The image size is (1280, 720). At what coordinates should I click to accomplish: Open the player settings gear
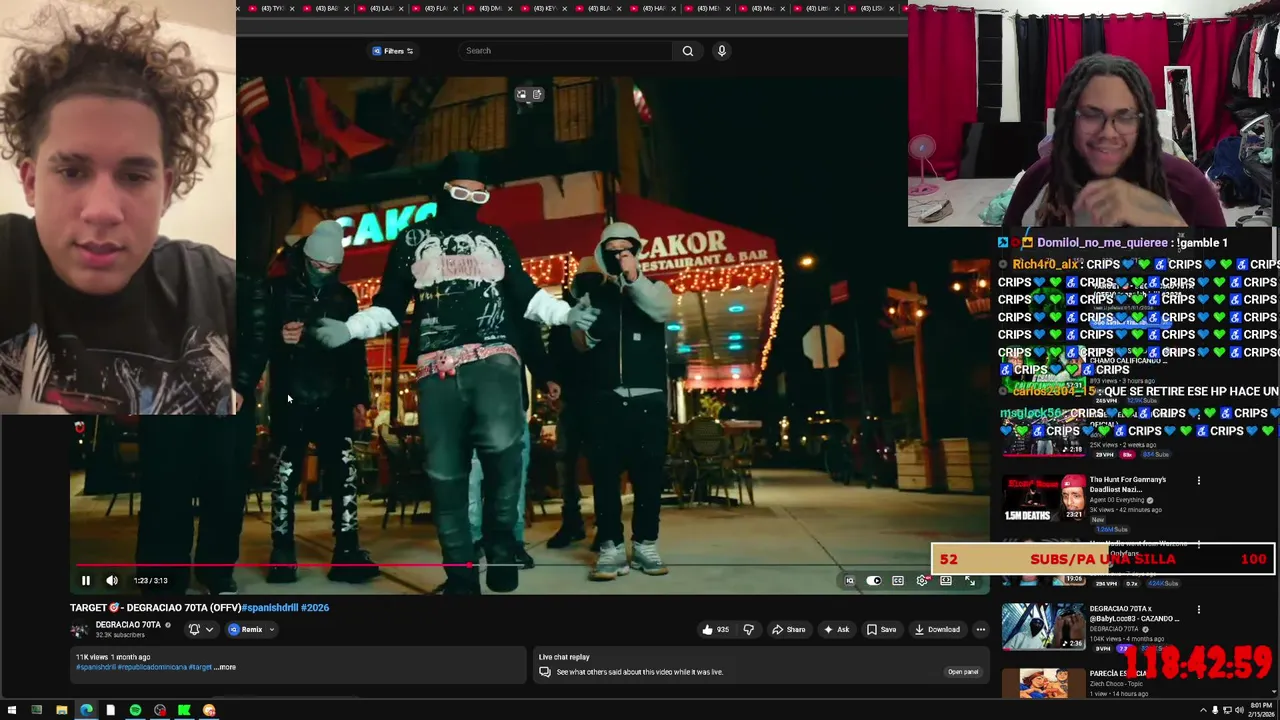[922, 581]
